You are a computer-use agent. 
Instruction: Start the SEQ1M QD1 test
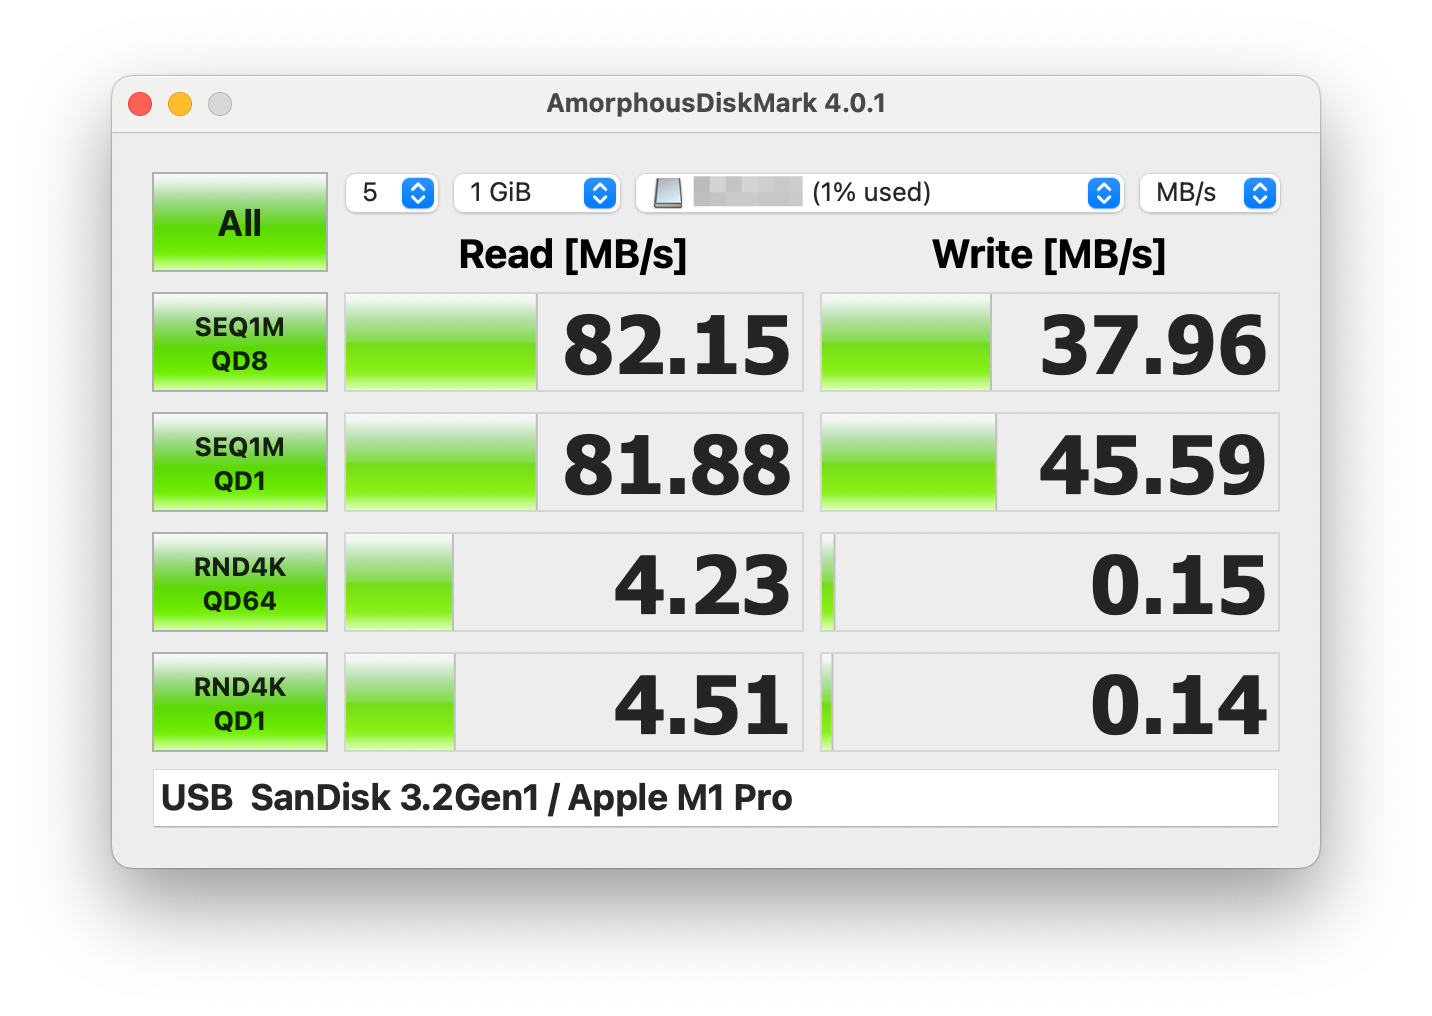(x=240, y=462)
